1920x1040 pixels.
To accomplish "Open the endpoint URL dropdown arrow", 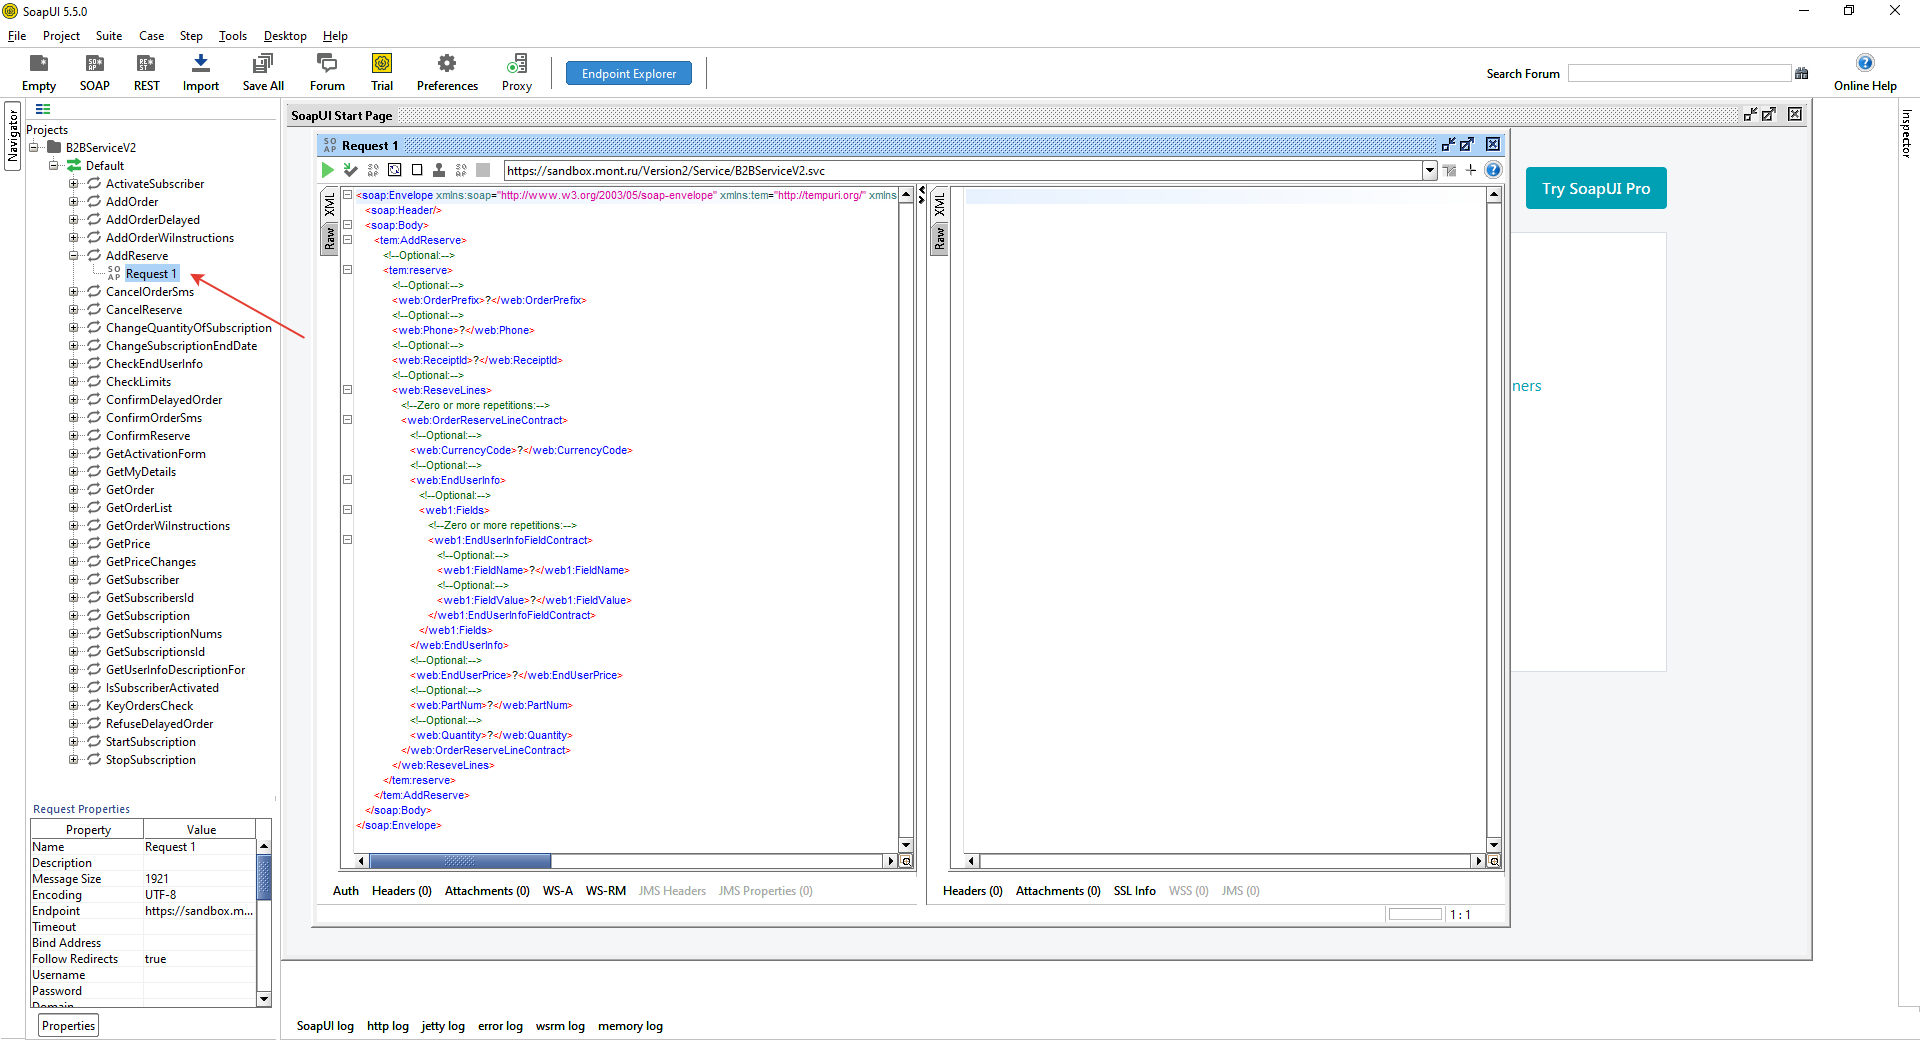I will pyautogui.click(x=1430, y=170).
